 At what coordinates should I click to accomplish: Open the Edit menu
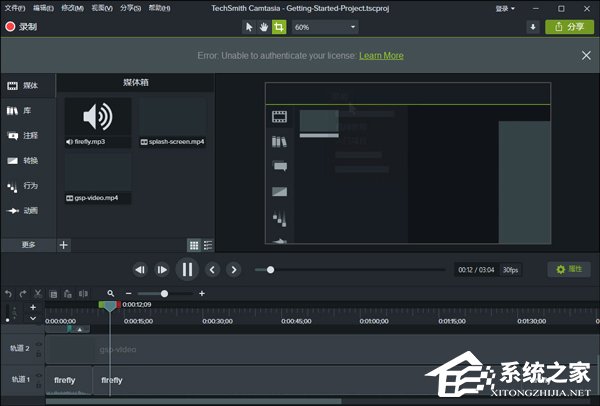[43, 8]
